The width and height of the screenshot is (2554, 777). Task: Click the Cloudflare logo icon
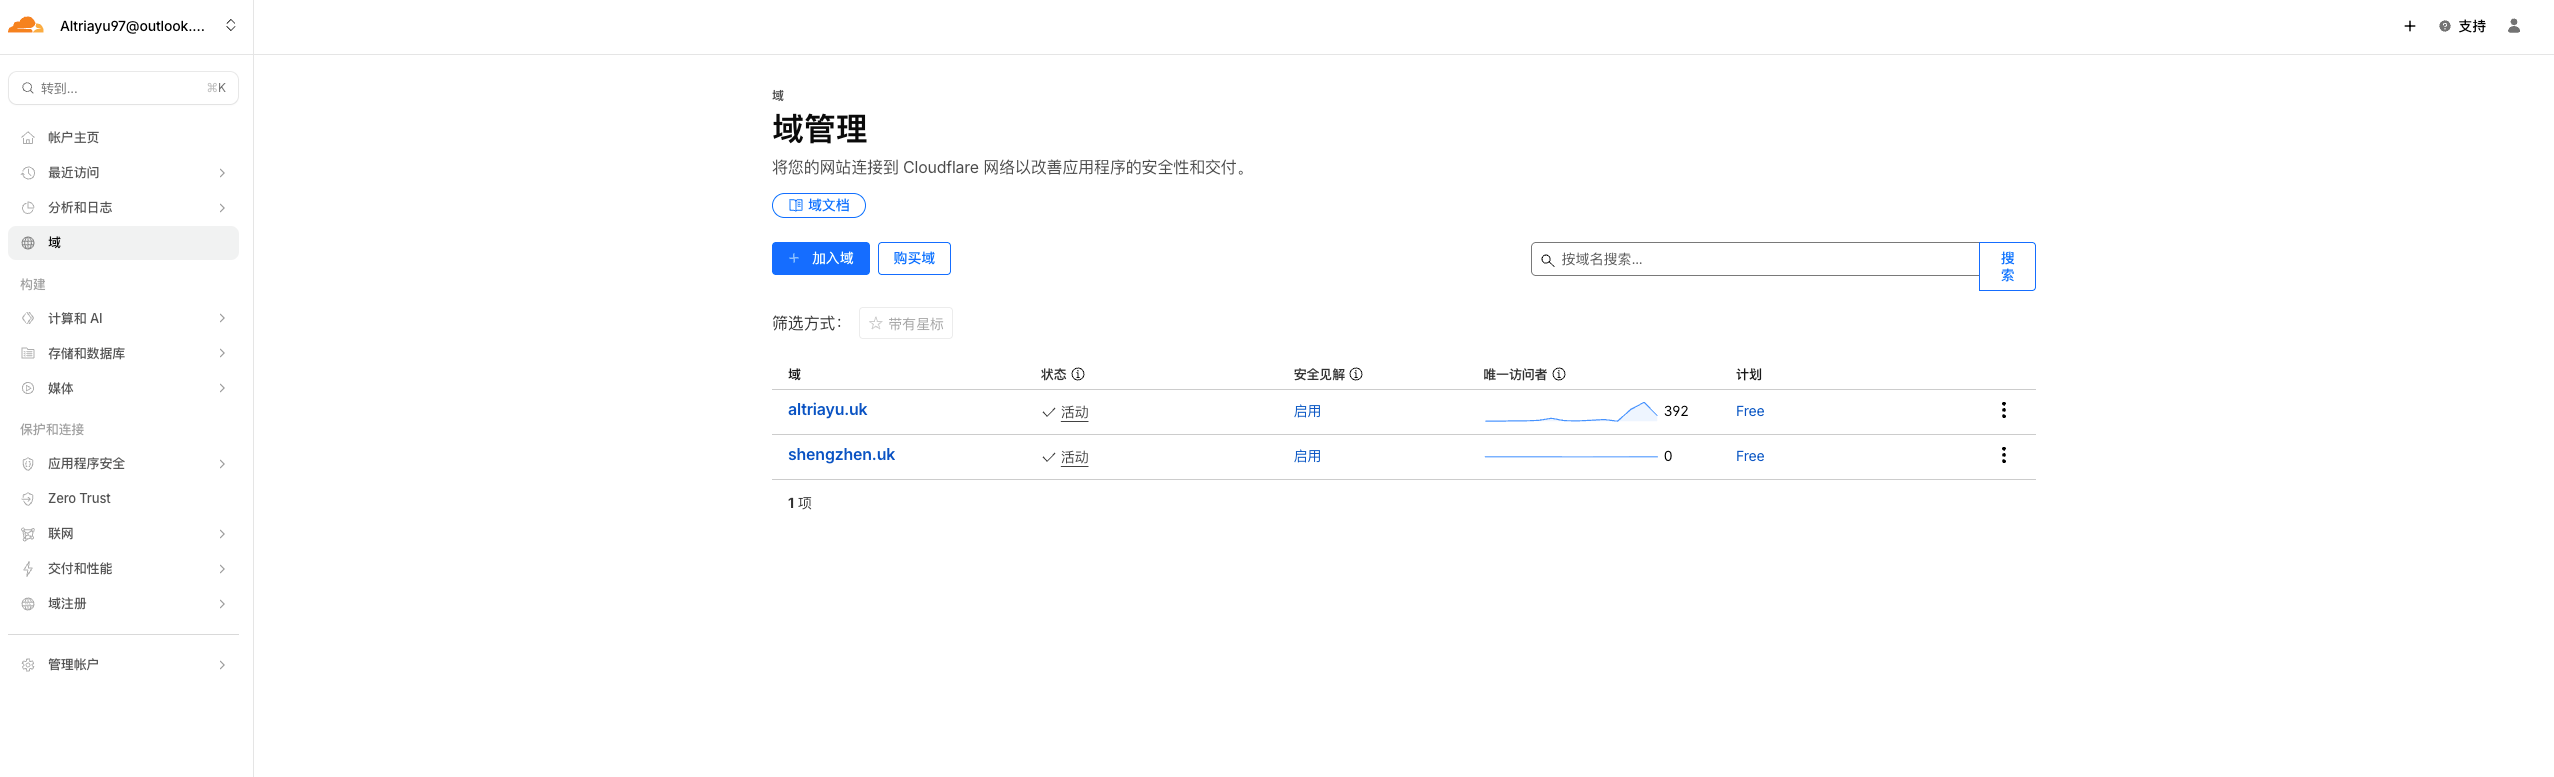(26, 26)
